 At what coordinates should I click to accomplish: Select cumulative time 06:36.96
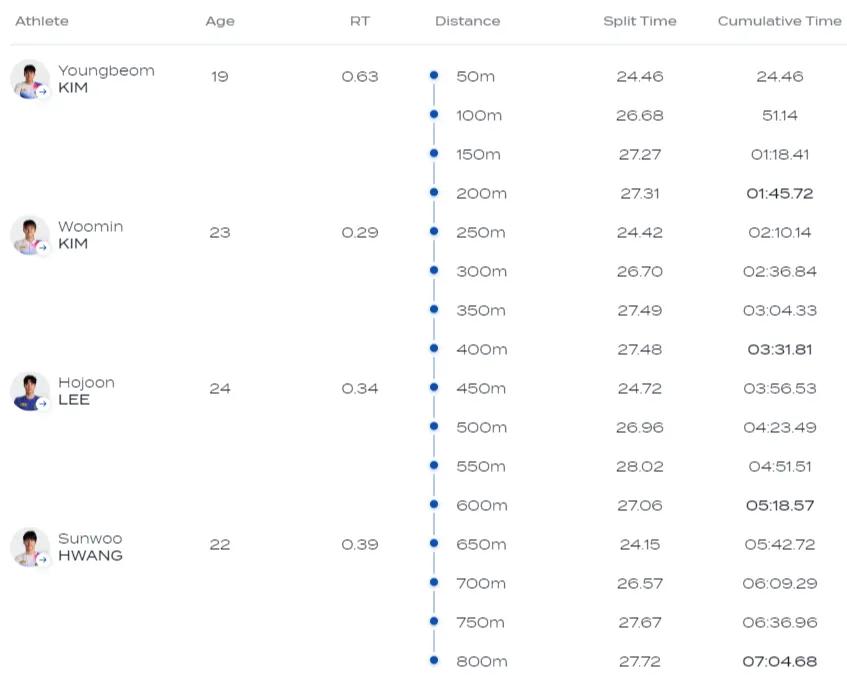779,622
